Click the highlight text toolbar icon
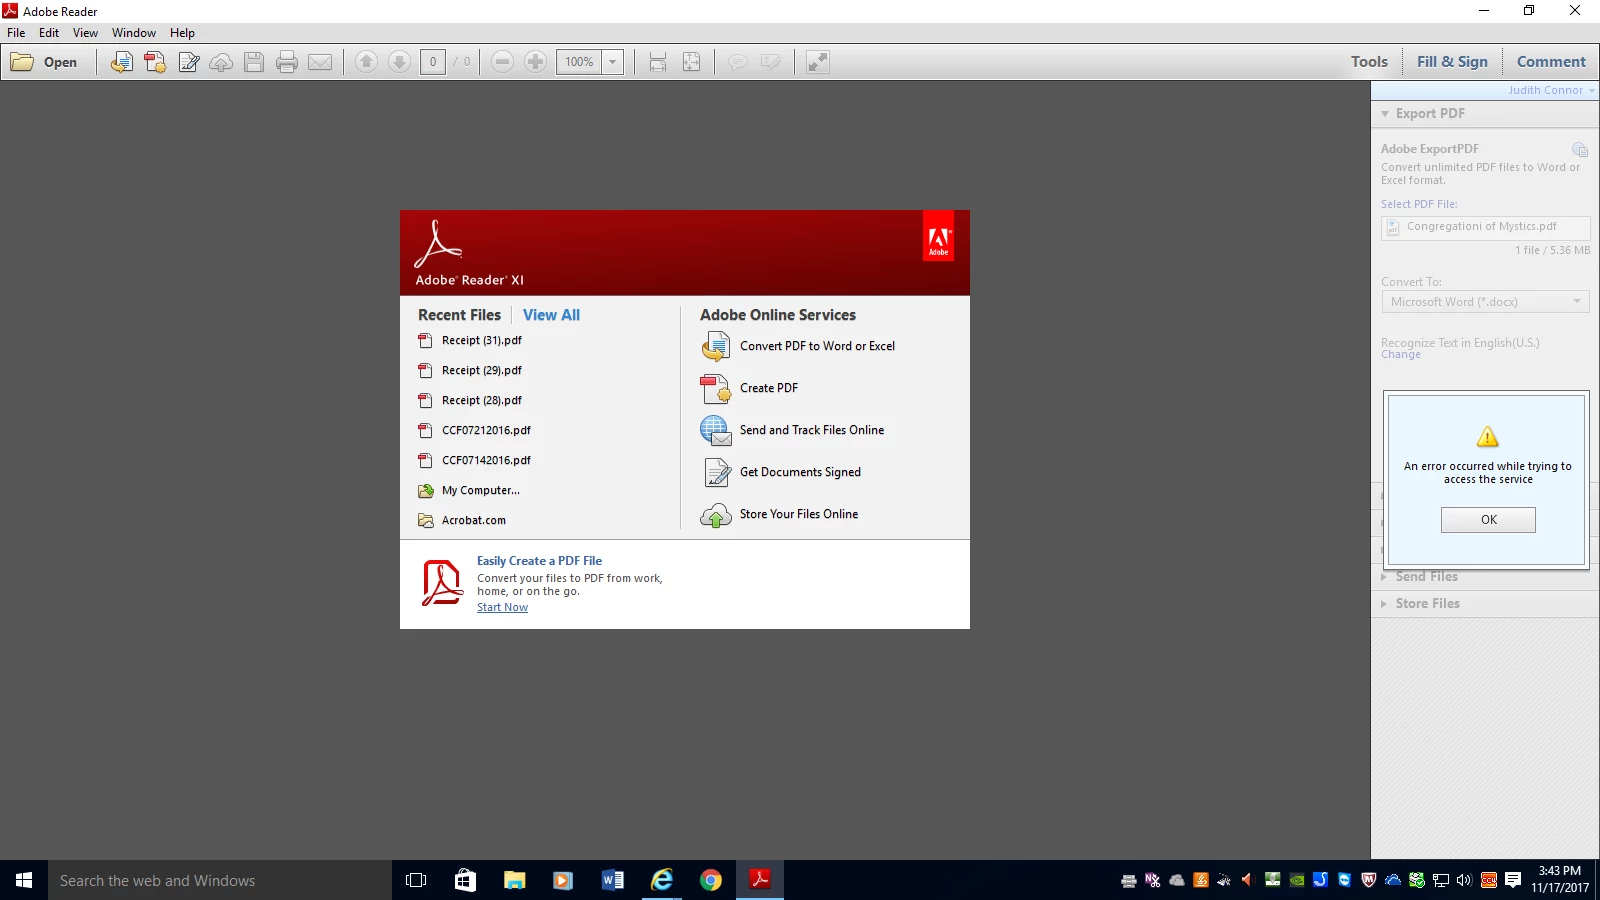Screen dimensions: 1600x900 [771, 62]
